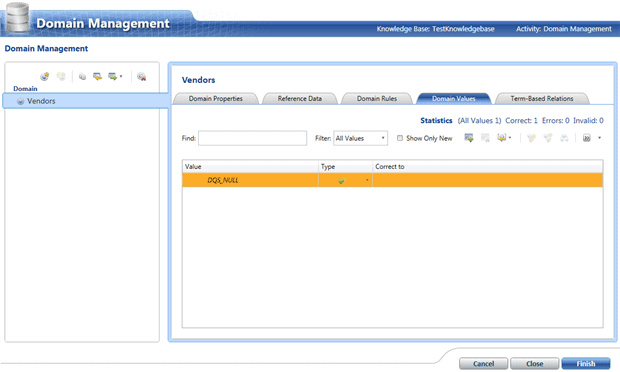Open the Term-Based Relations tab
Viewport: 620px width, 372px height.
coord(542,98)
